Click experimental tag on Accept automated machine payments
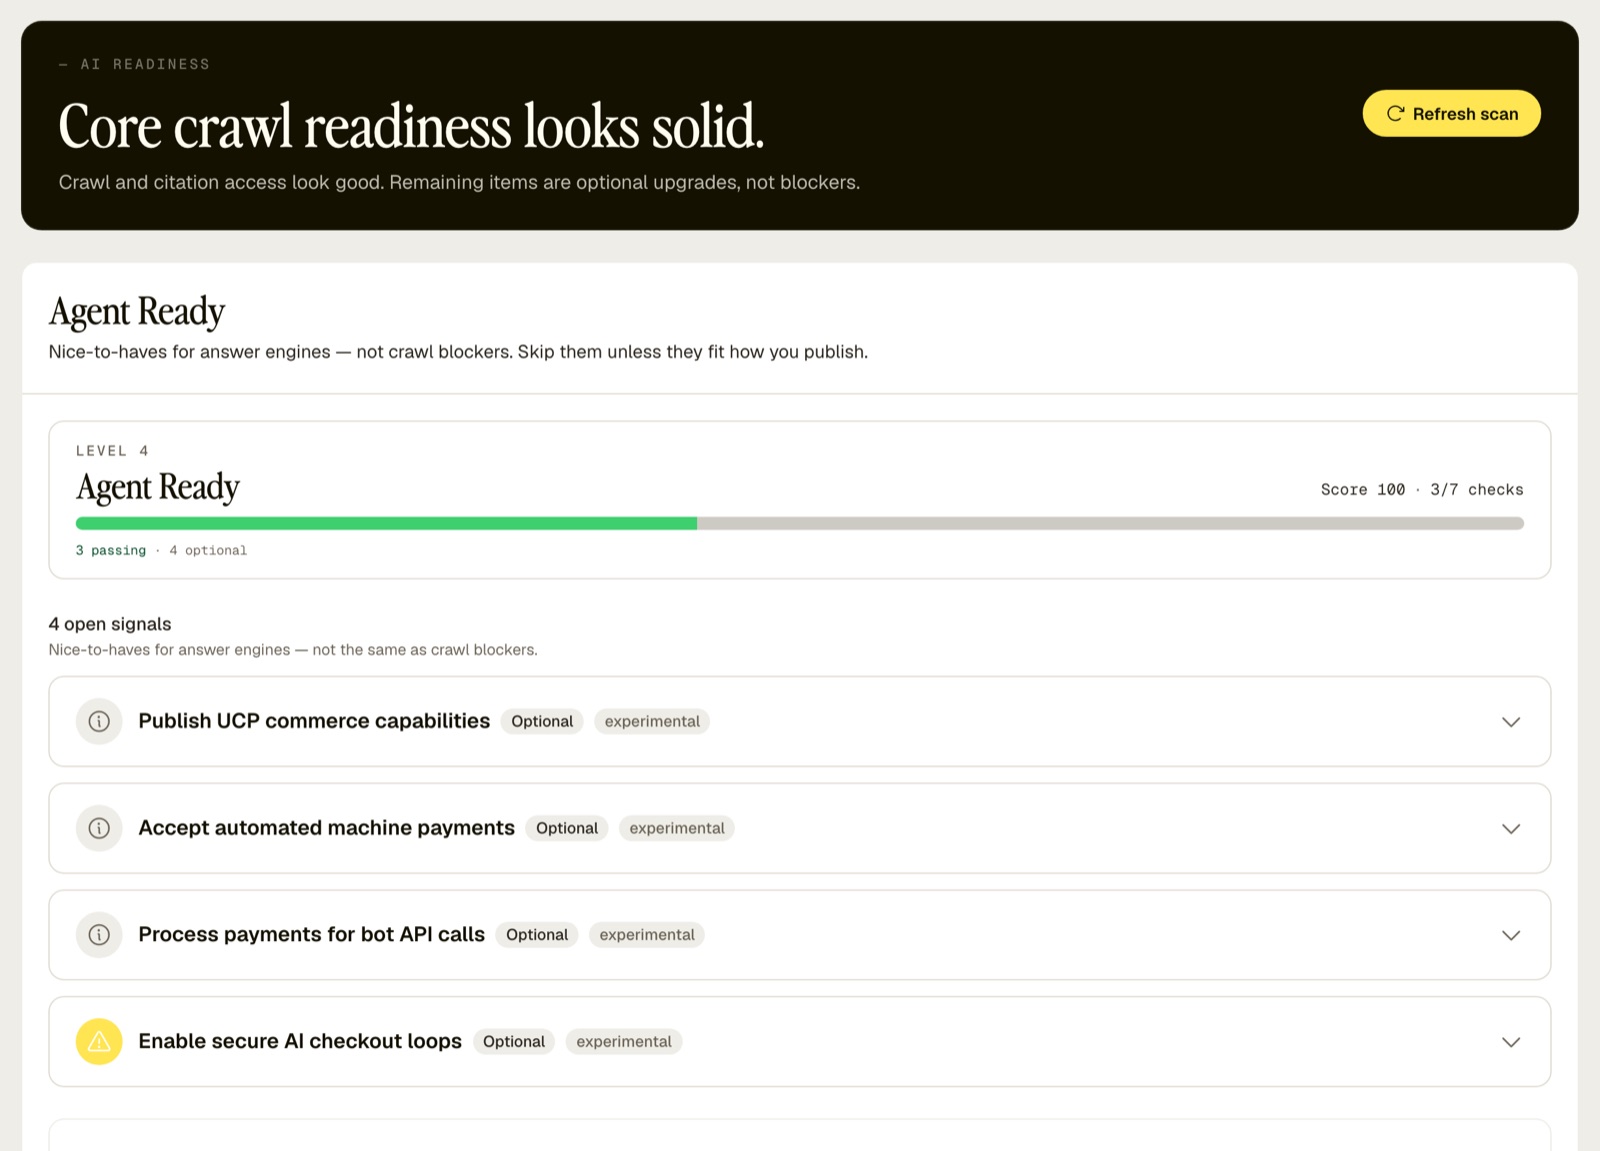 677,828
